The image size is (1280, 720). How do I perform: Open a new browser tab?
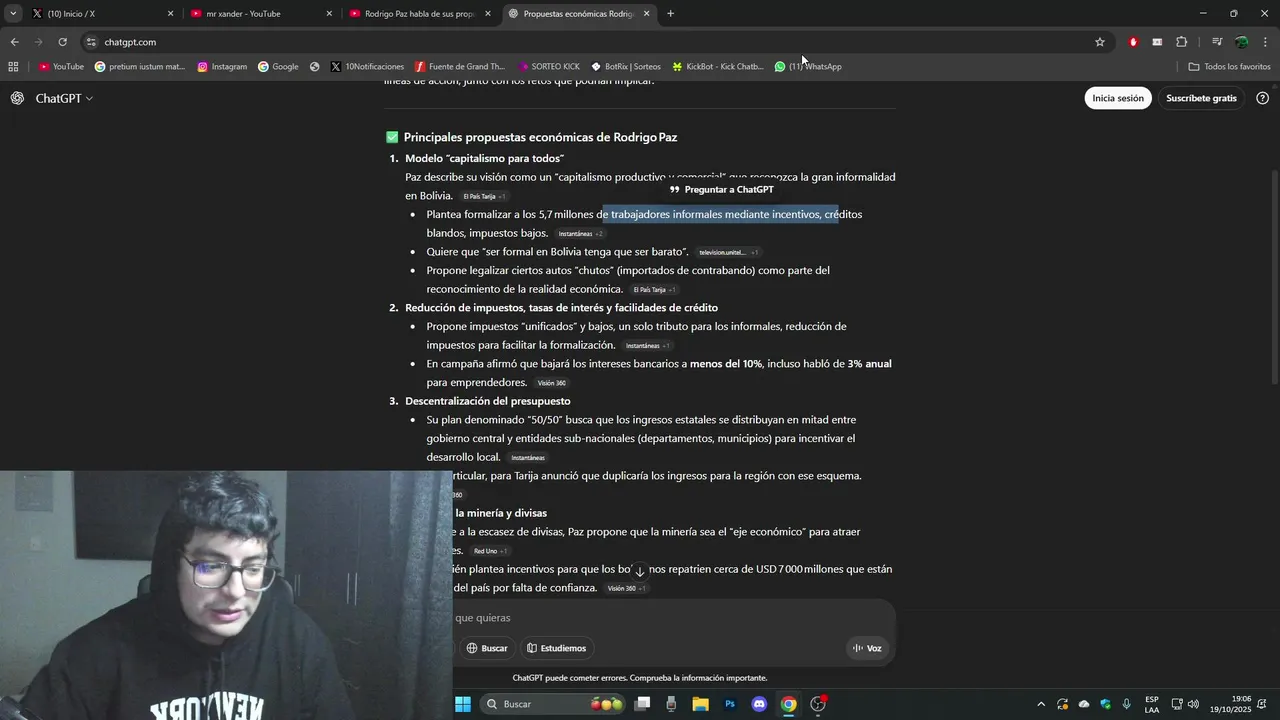(670, 14)
